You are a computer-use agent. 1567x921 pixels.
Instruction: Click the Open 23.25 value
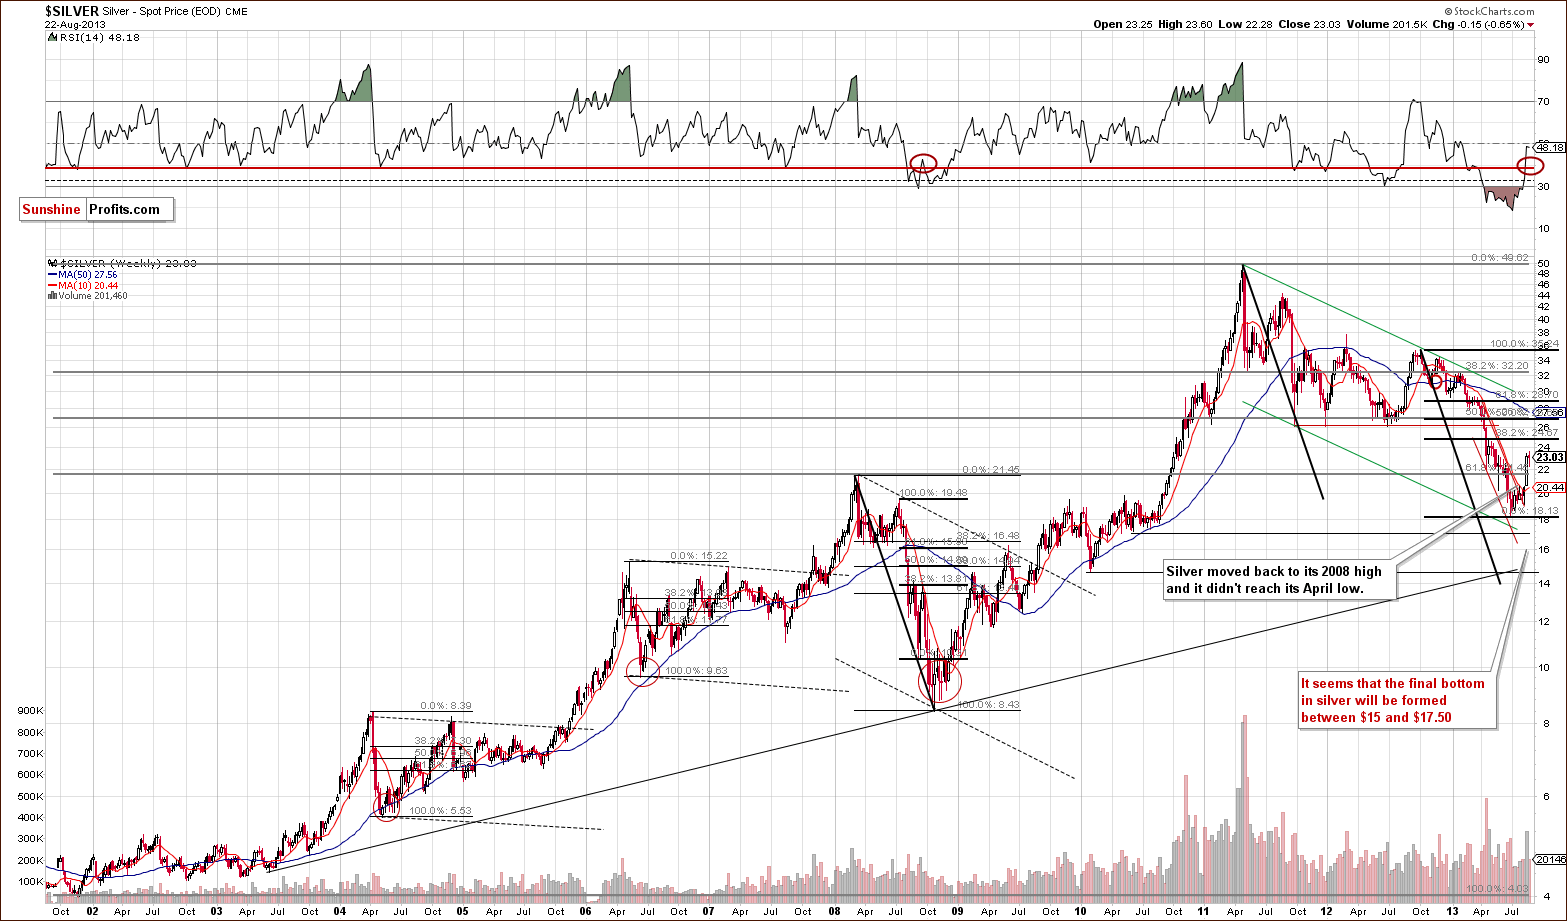point(1122,24)
